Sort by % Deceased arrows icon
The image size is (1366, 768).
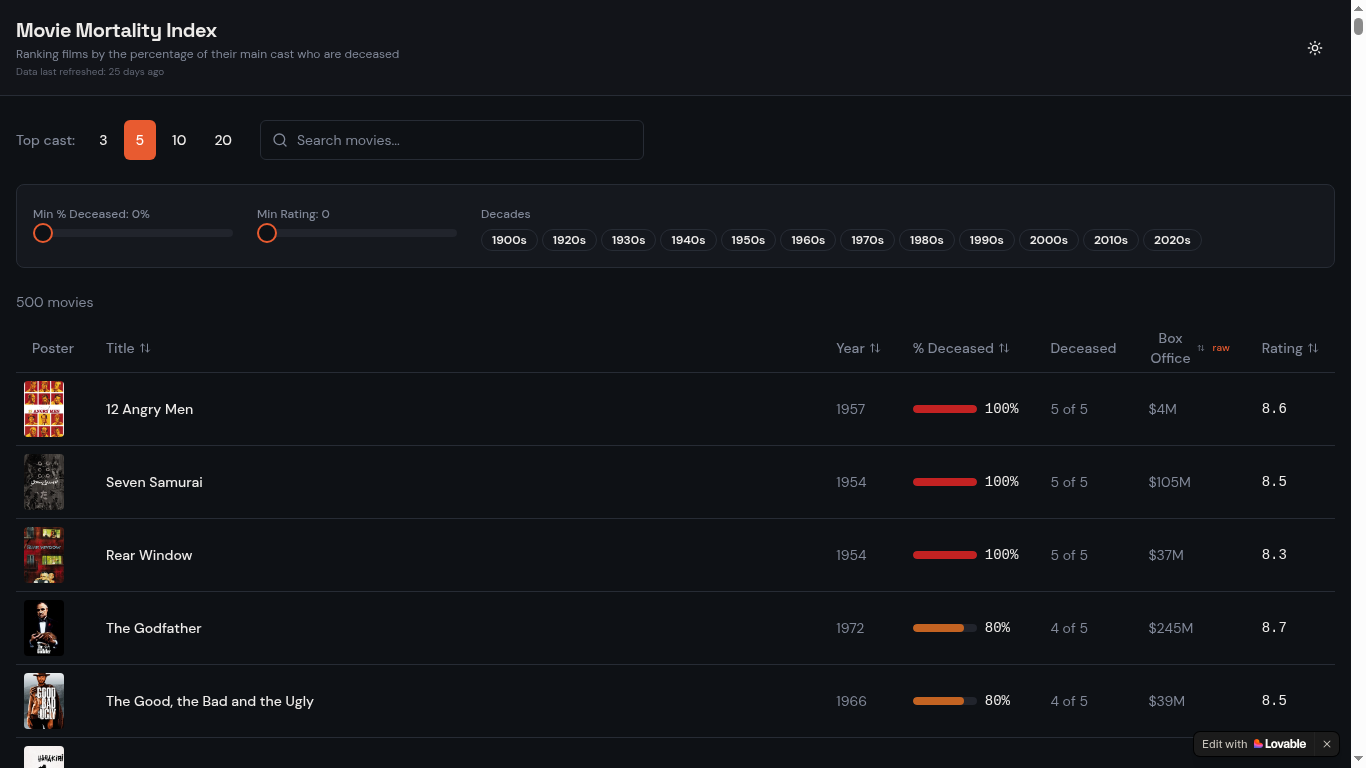[1004, 348]
